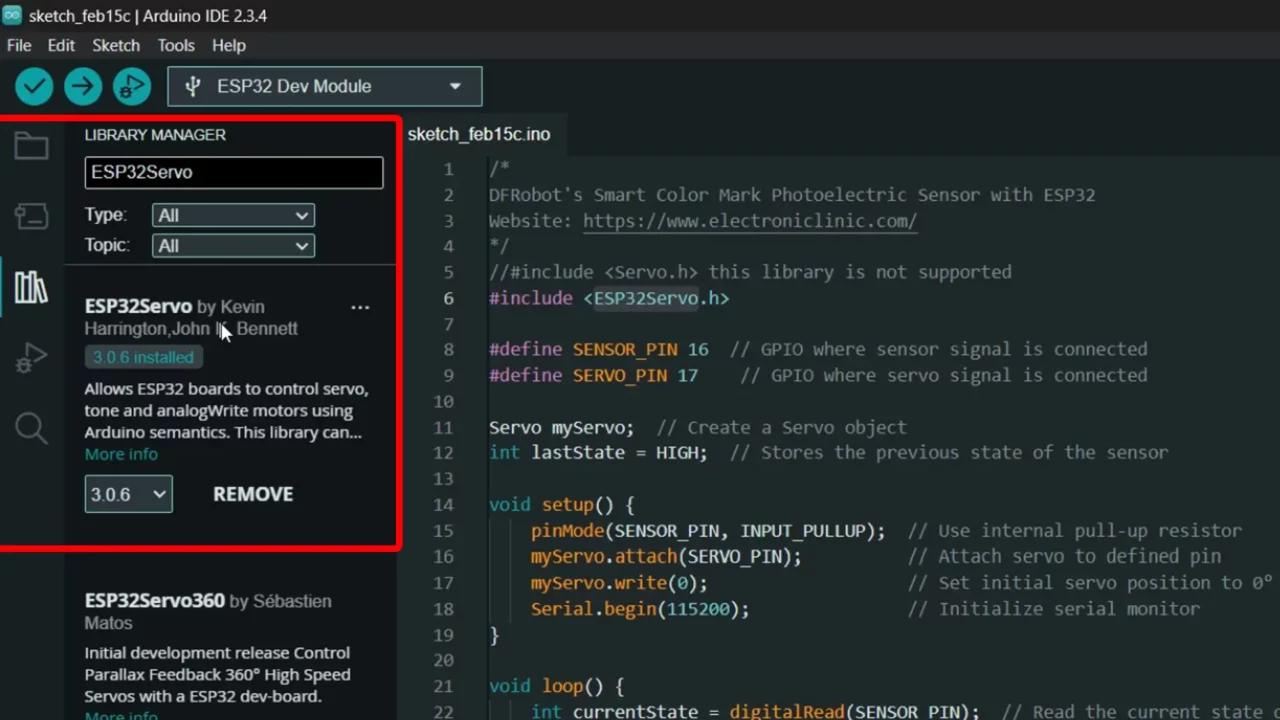Open the ESP32 Dev Module board dropdown
Screen dimensions: 1280x720
(325, 86)
